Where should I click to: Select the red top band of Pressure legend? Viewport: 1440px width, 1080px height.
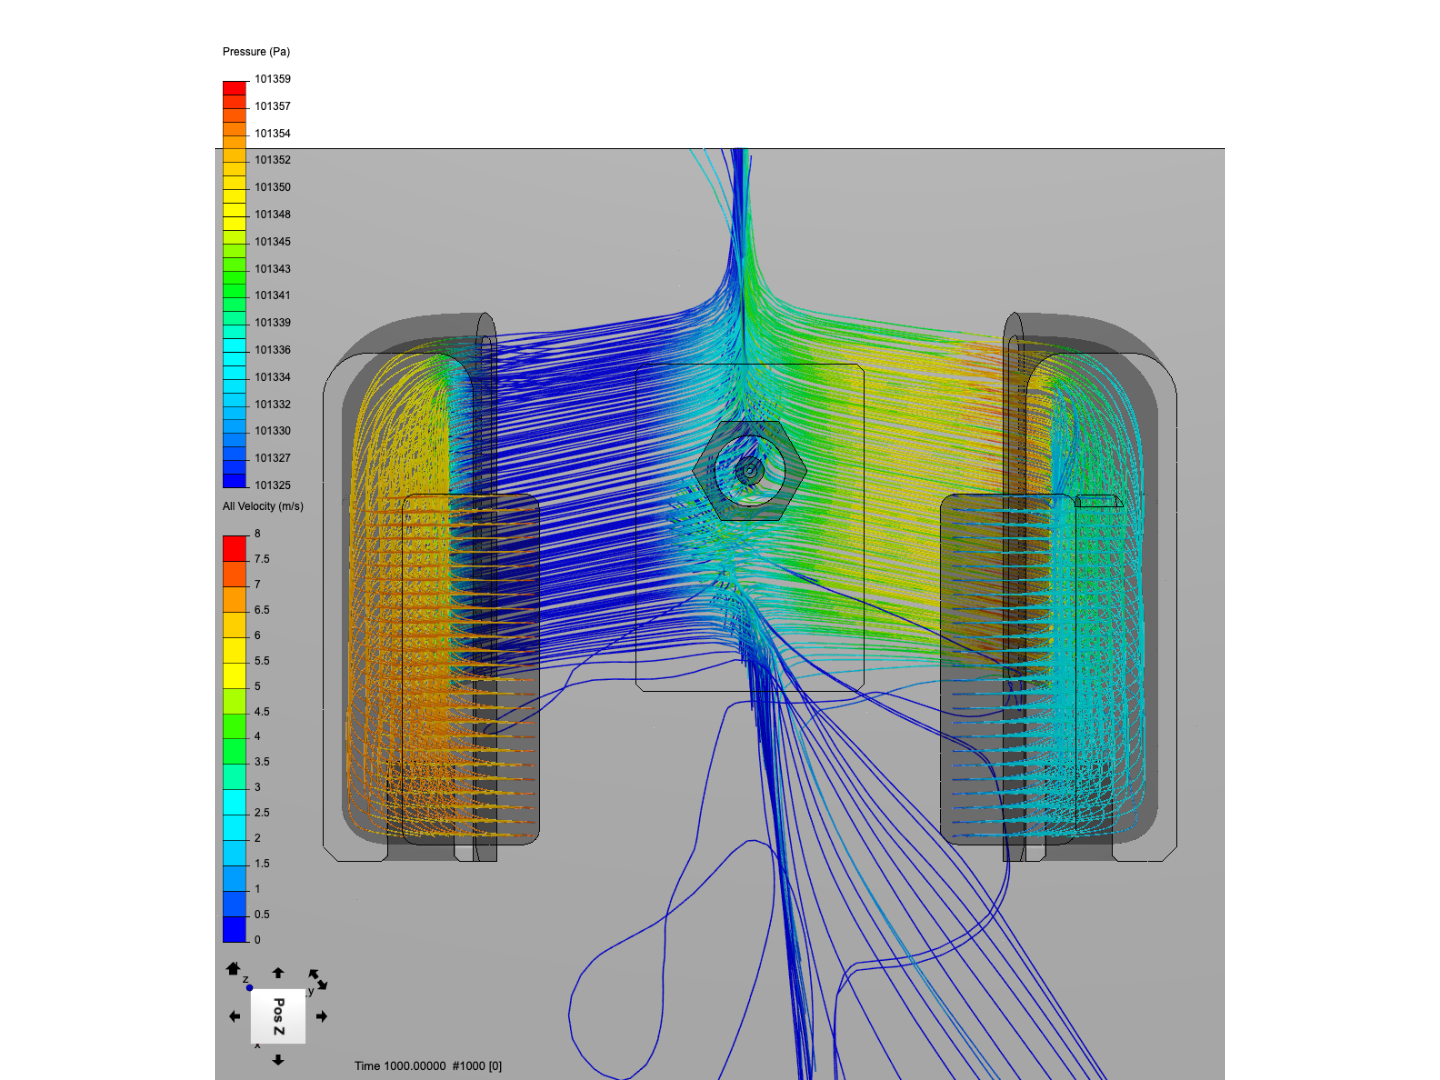tap(234, 88)
